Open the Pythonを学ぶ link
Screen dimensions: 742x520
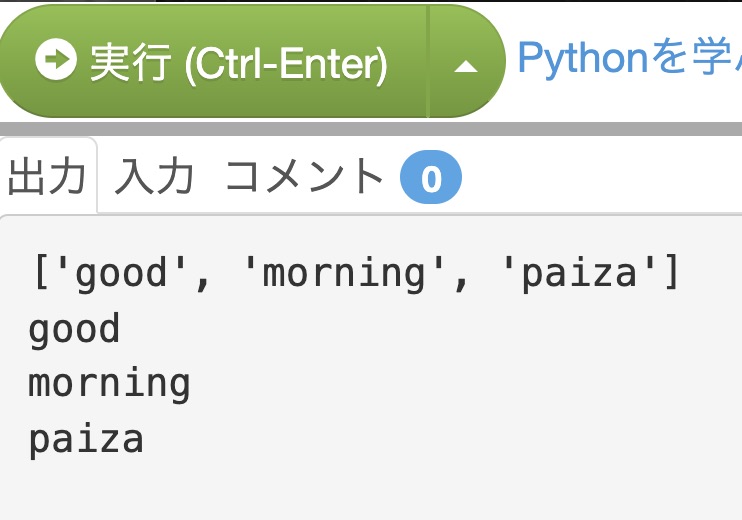629,58
